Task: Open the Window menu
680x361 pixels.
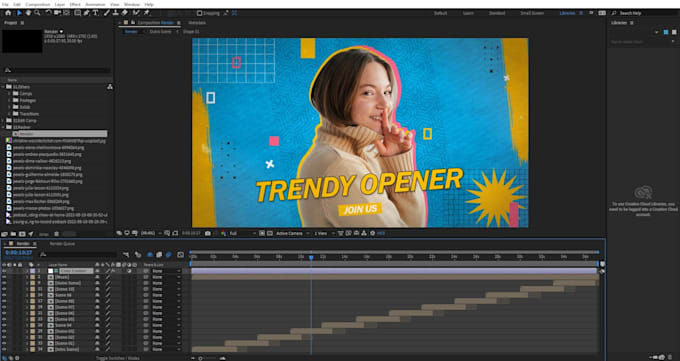Action: coord(131,4)
